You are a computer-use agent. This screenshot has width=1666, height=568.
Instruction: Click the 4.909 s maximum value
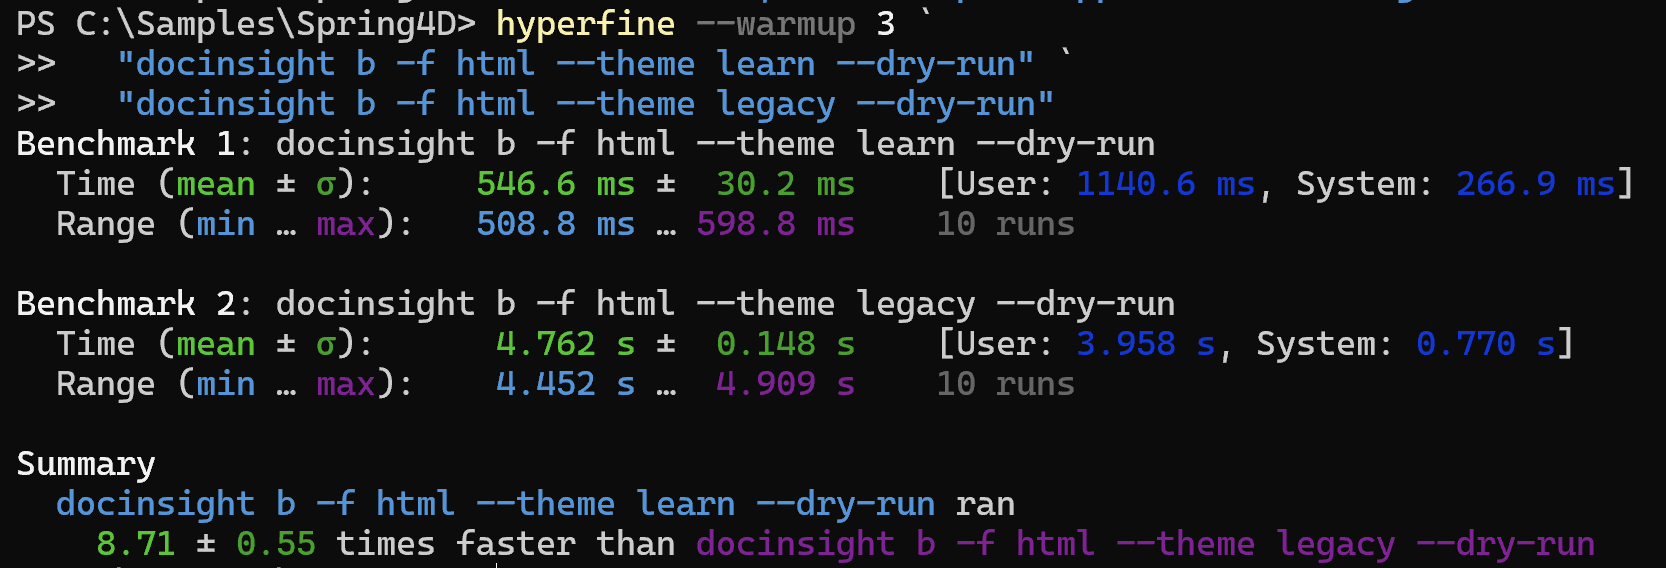pos(785,384)
